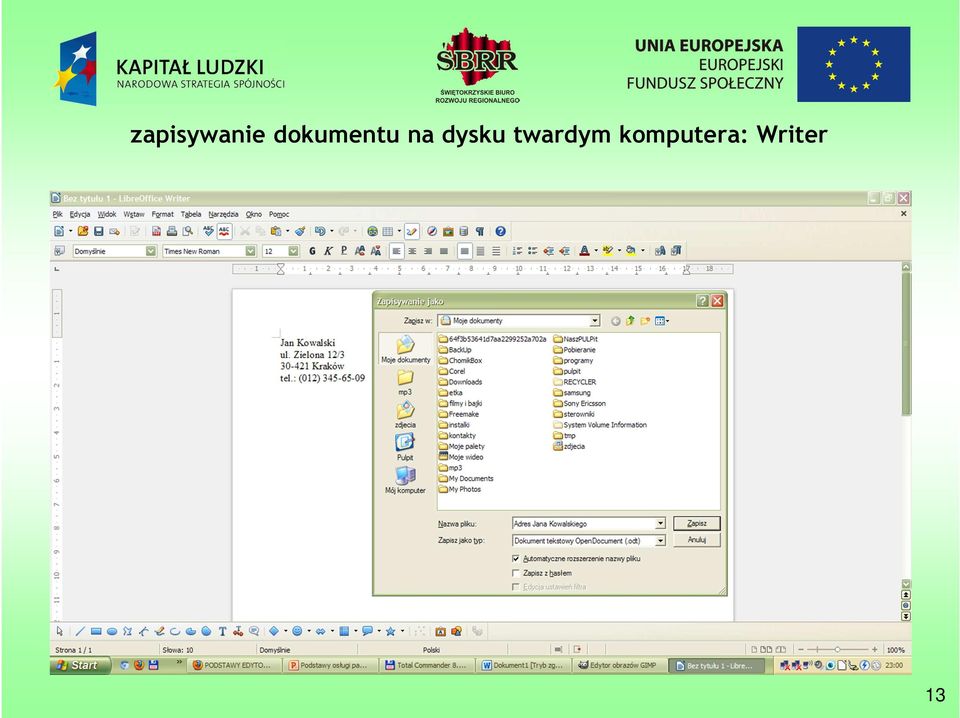Select Moje dokumenty in places sidebar
This screenshot has height=718, width=960.
point(405,350)
